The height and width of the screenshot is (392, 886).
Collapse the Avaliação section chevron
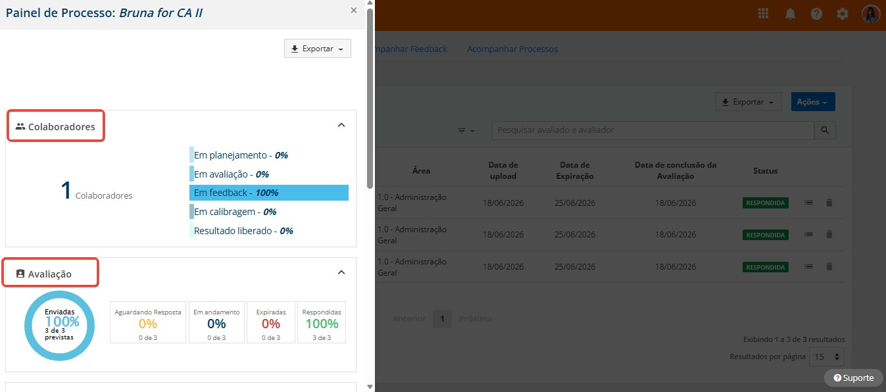point(341,272)
